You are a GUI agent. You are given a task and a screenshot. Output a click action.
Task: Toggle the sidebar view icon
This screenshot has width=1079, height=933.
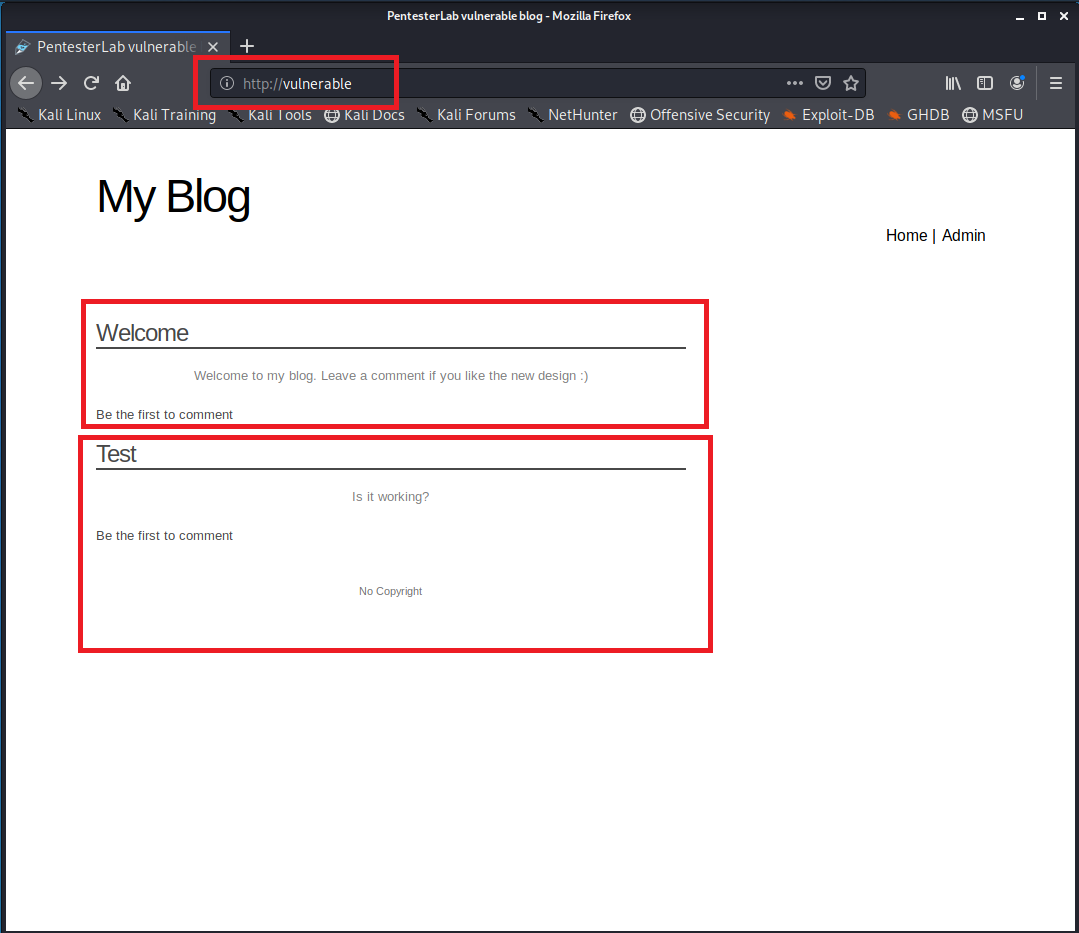click(985, 84)
